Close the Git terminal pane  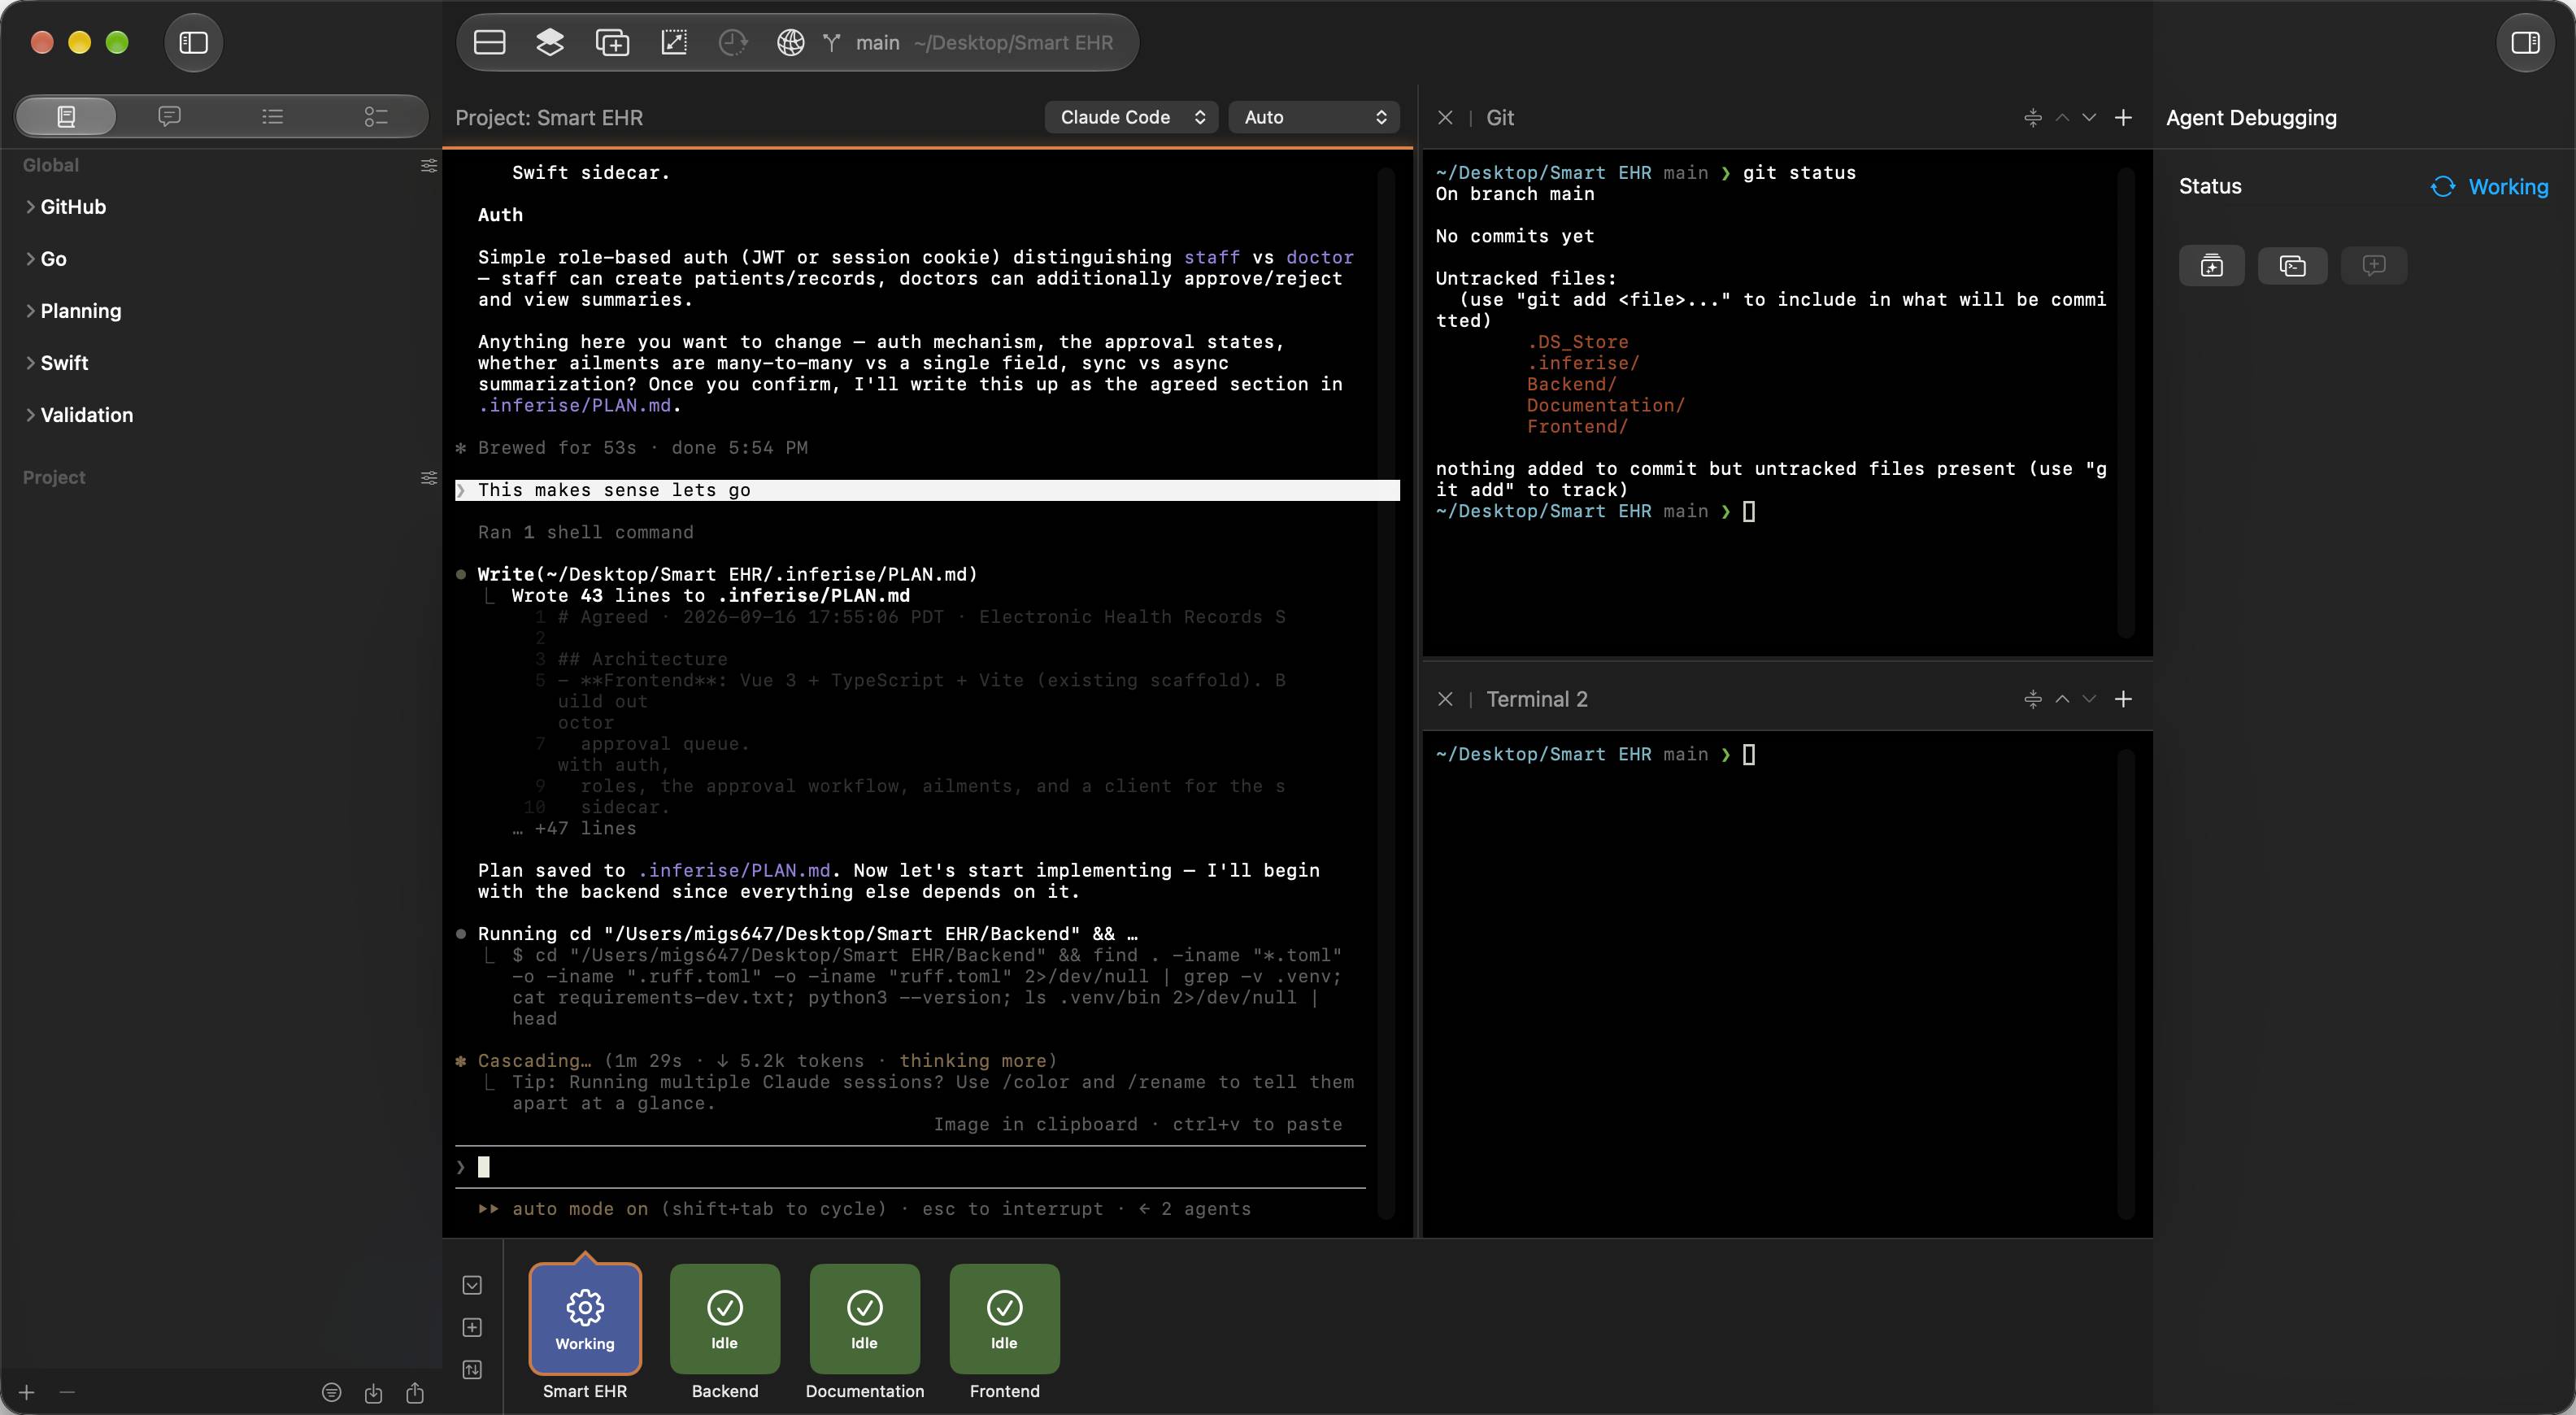coord(1445,117)
